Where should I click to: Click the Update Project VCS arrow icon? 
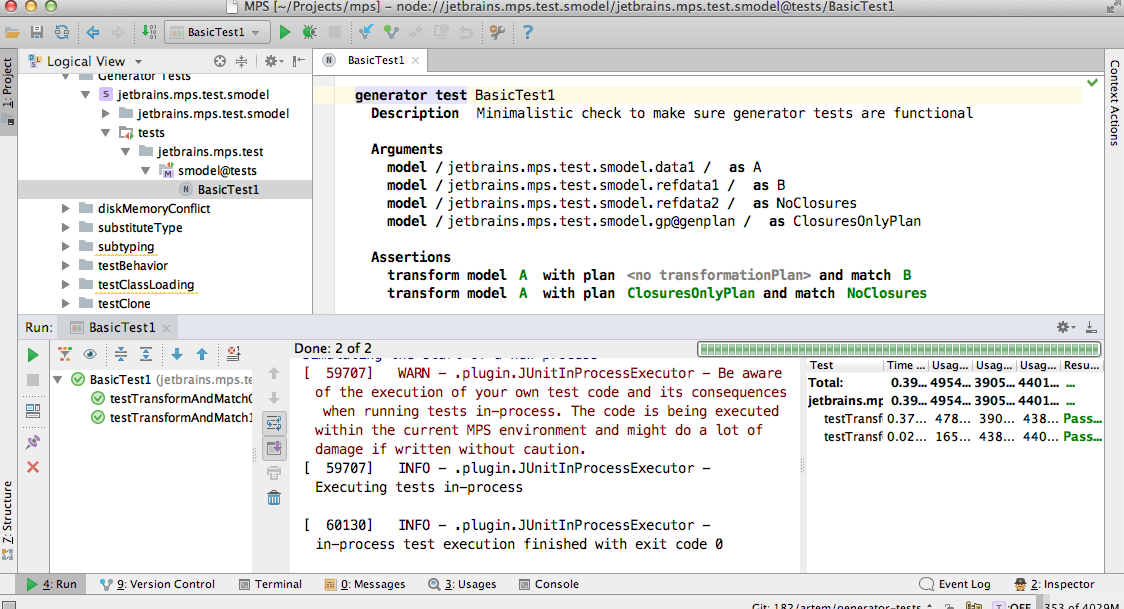click(x=366, y=32)
